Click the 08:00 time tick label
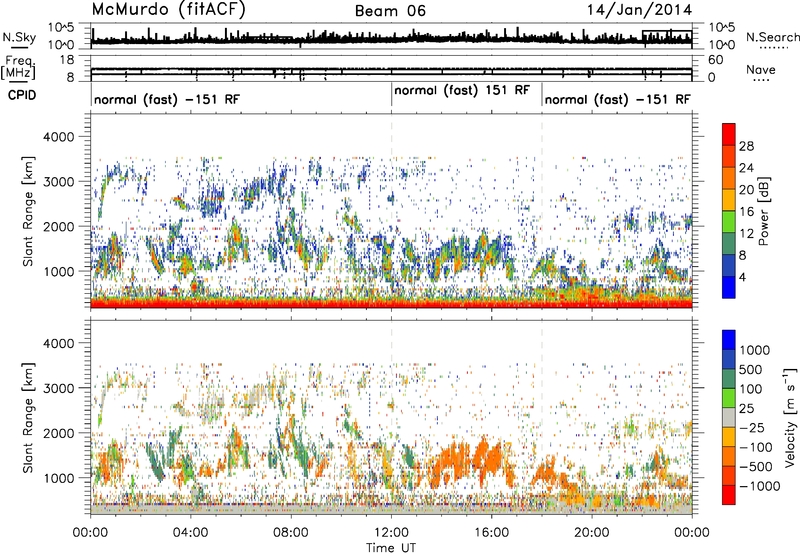 (291, 533)
